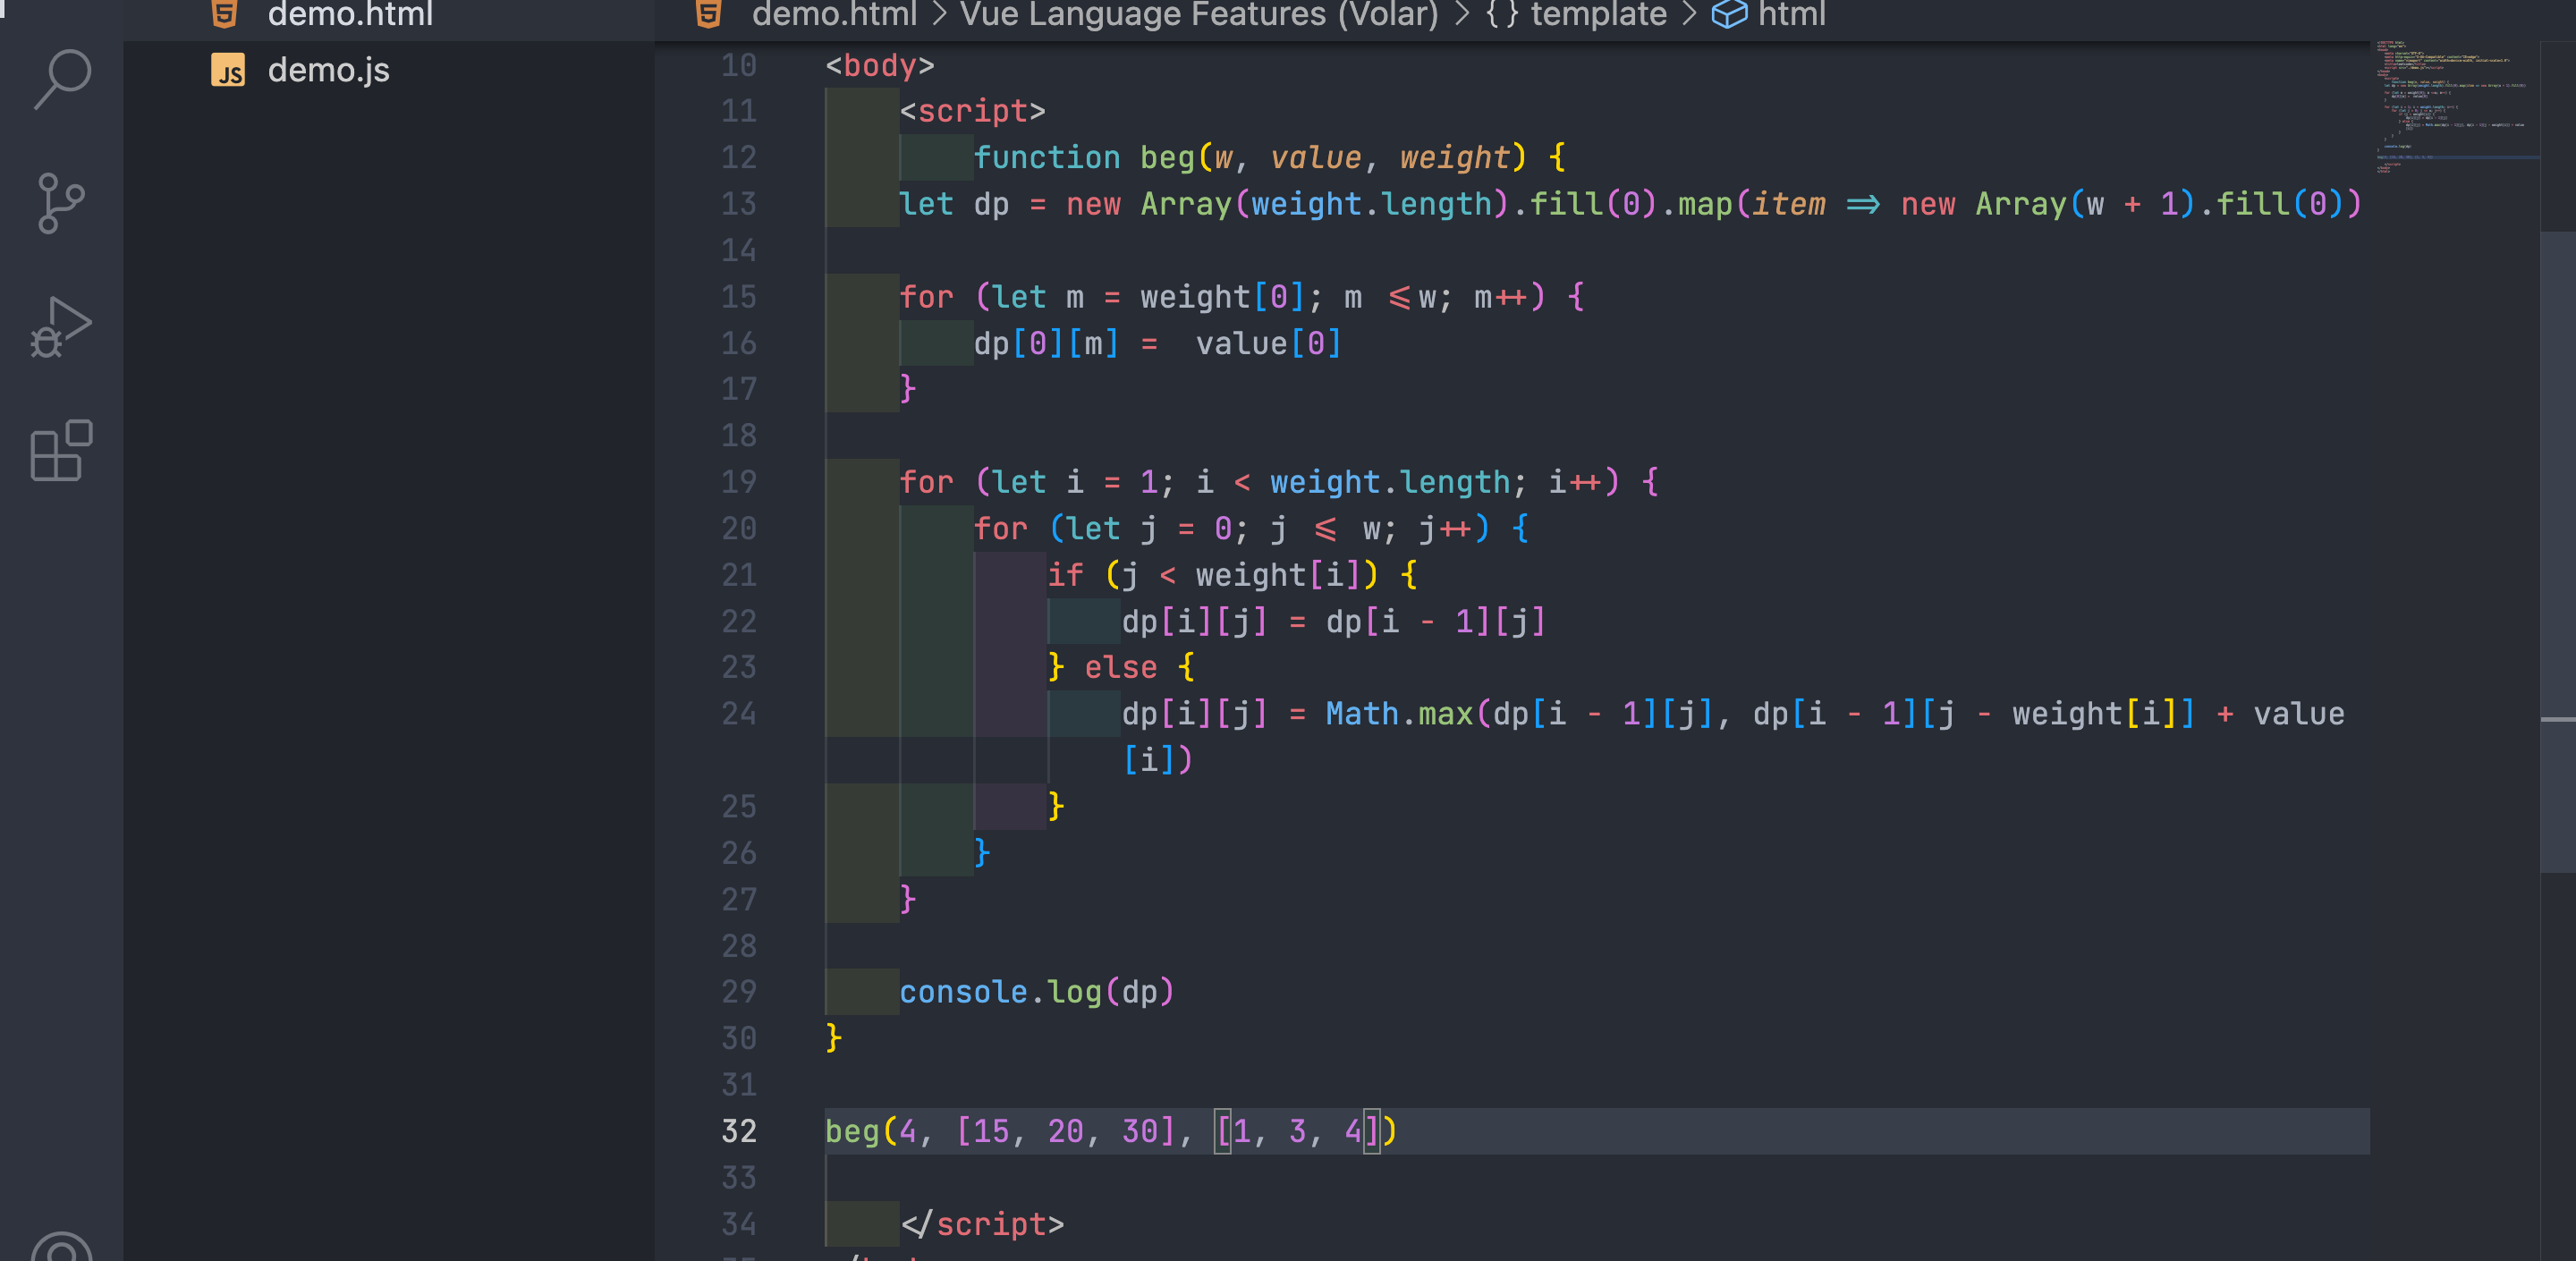The height and width of the screenshot is (1261, 2576).
Task: Expand the template breadcrumb dropdown
Action: (x=1598, y=14)
